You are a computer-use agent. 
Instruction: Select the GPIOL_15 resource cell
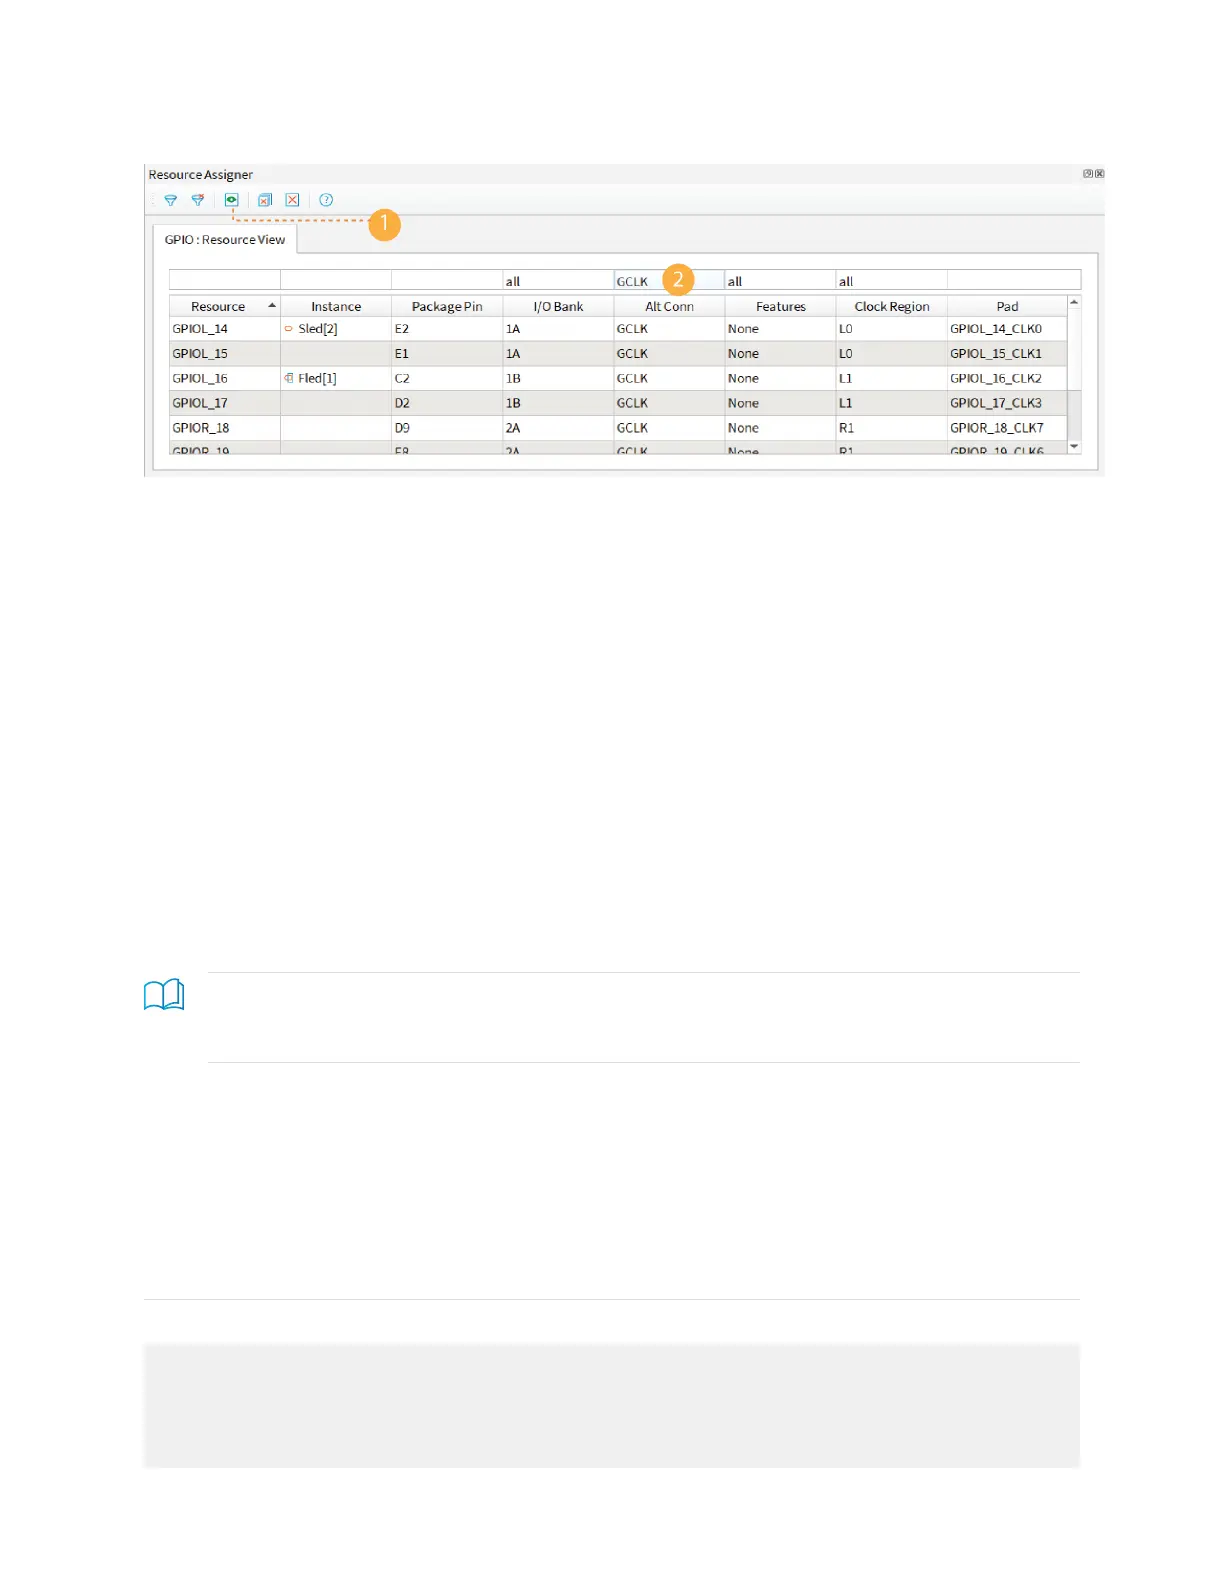[x=224, y=354]
